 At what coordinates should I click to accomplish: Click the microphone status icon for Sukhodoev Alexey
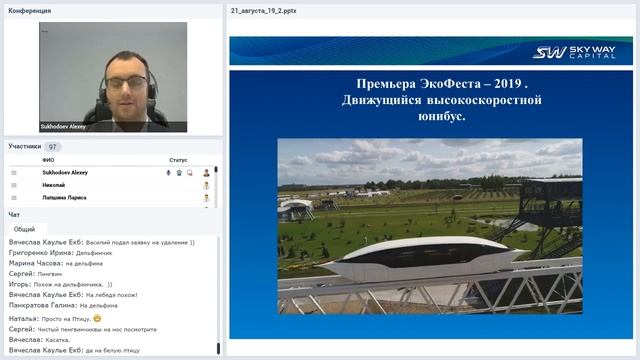click(x=168, y=173)
